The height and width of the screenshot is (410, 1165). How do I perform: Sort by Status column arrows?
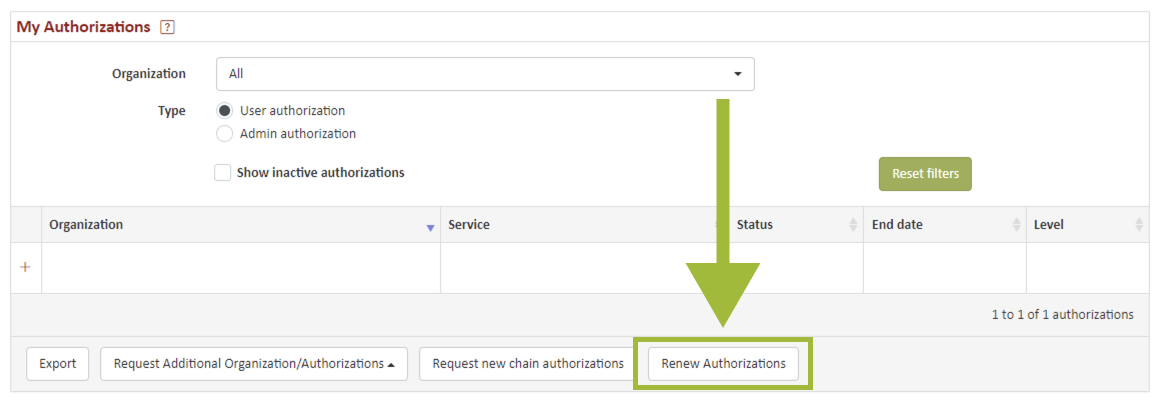click(x=853, y=224)
